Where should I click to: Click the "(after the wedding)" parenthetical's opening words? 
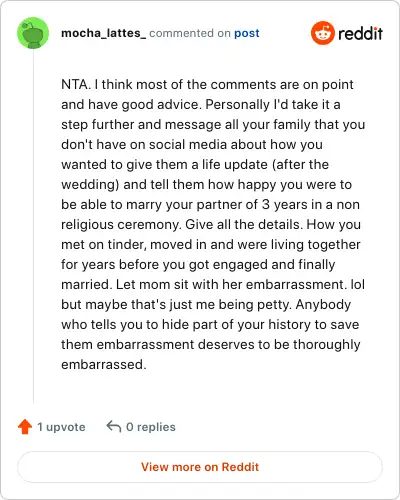[300, 165]
